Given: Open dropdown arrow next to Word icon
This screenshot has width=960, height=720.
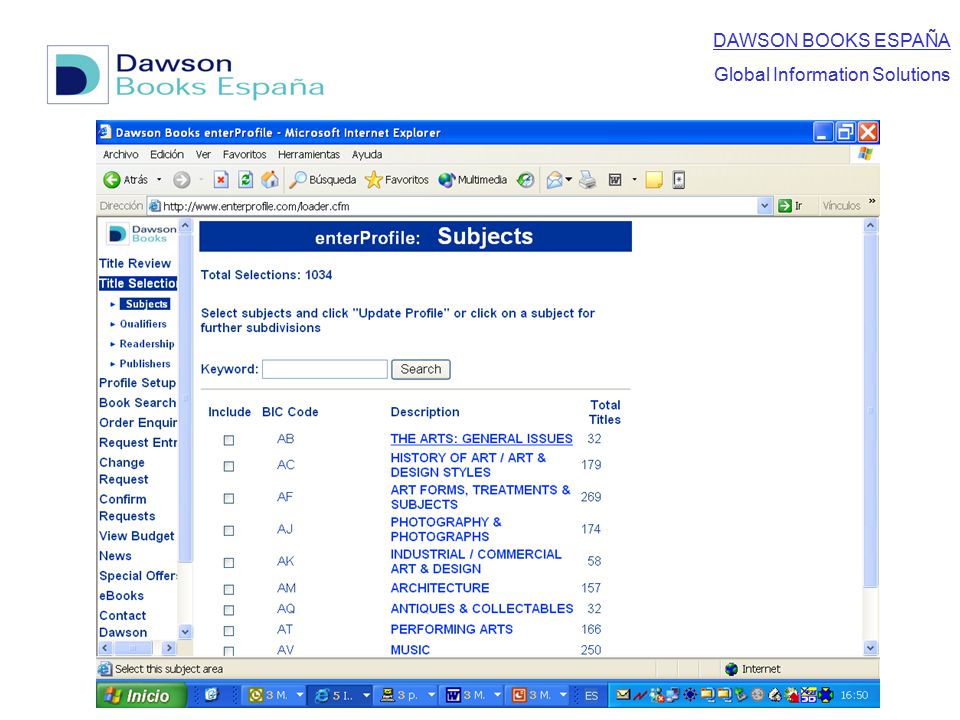Looking at the screenshot, I should [634, 179].
